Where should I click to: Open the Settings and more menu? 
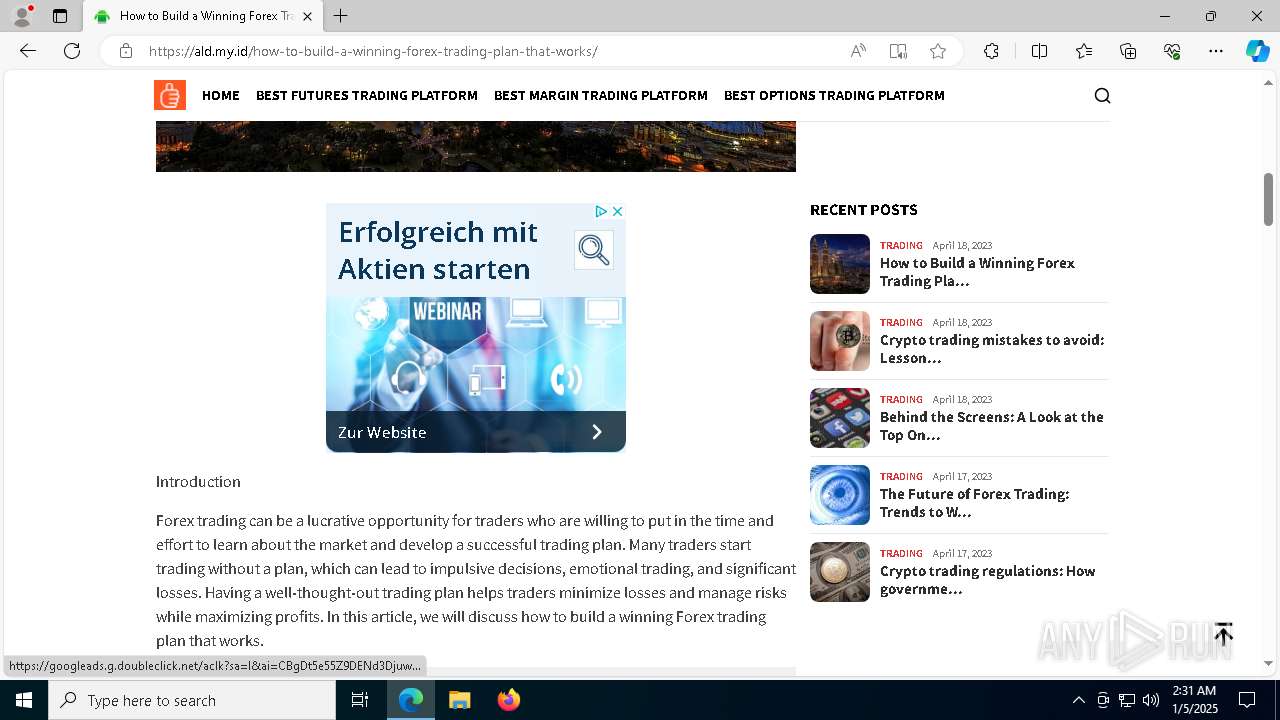point(1216,51)
